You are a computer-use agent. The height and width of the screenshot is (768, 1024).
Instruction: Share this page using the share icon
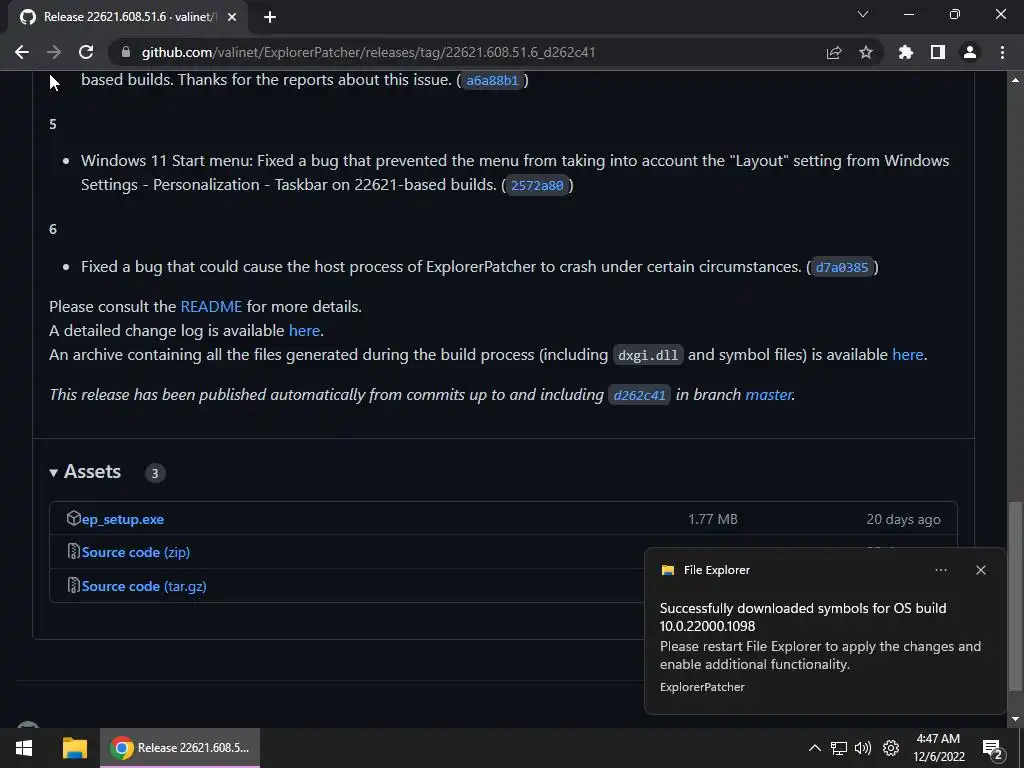[834, 52]
